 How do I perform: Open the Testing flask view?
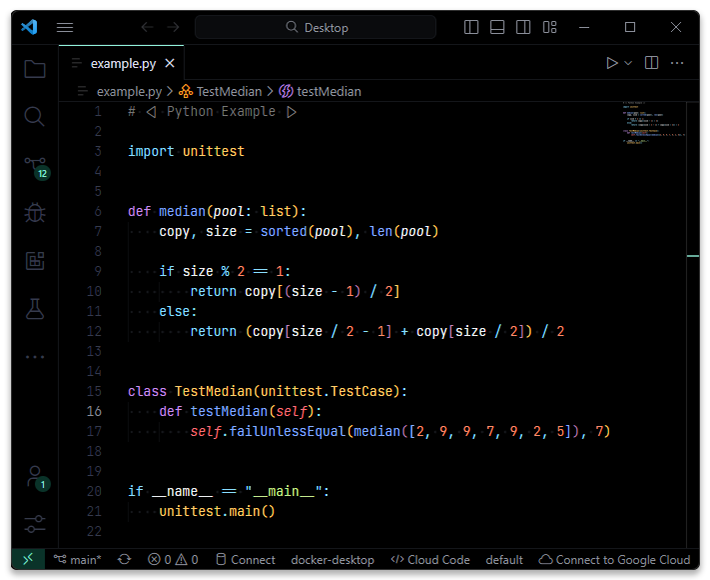[35, 309]
